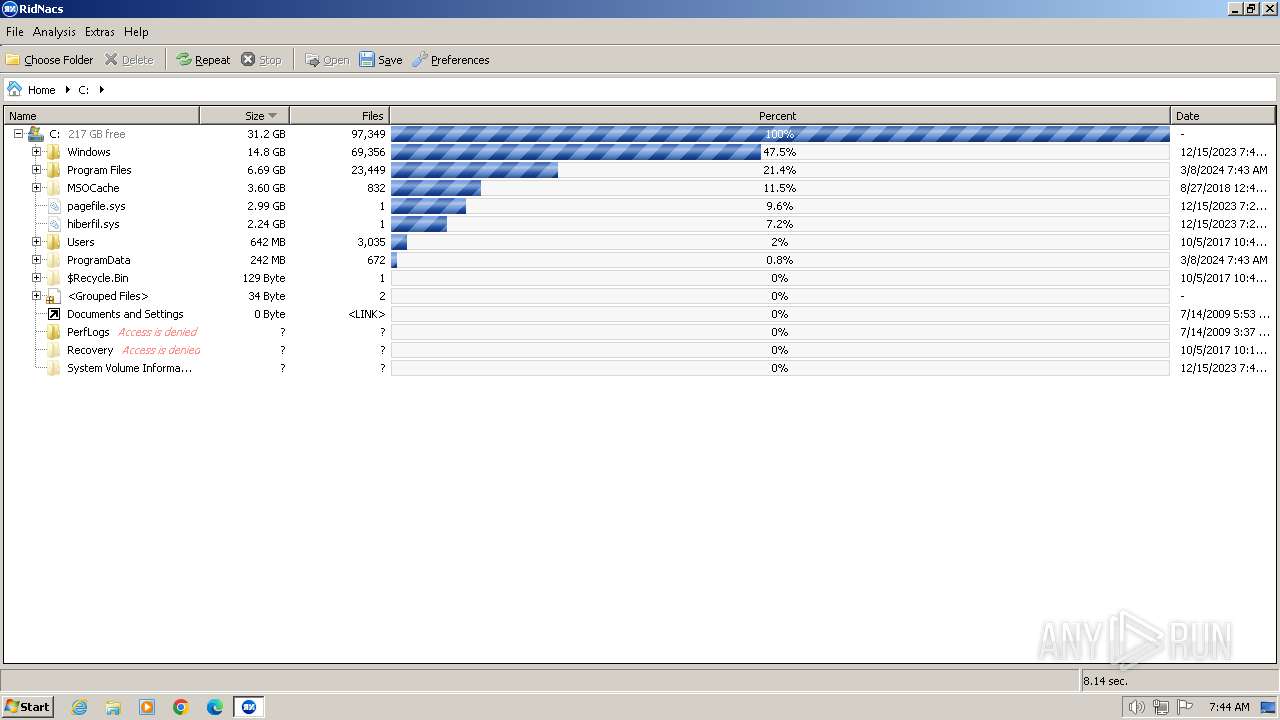Screen dimensions: 1280x720
Task: Select the Users folder icon
Action: click(x=54, y=242)
